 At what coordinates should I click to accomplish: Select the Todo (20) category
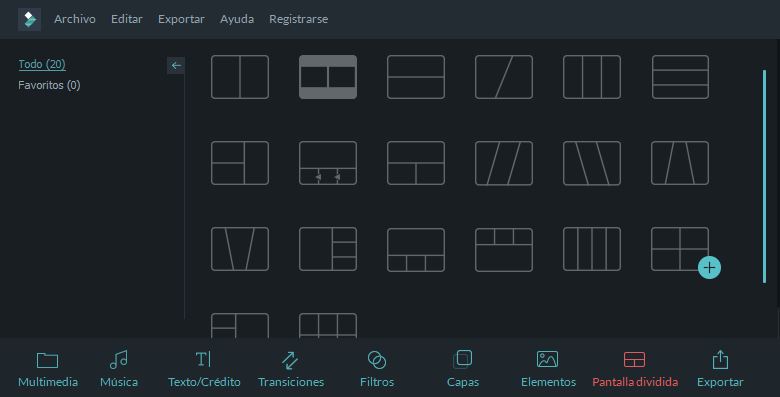point(42,64)
